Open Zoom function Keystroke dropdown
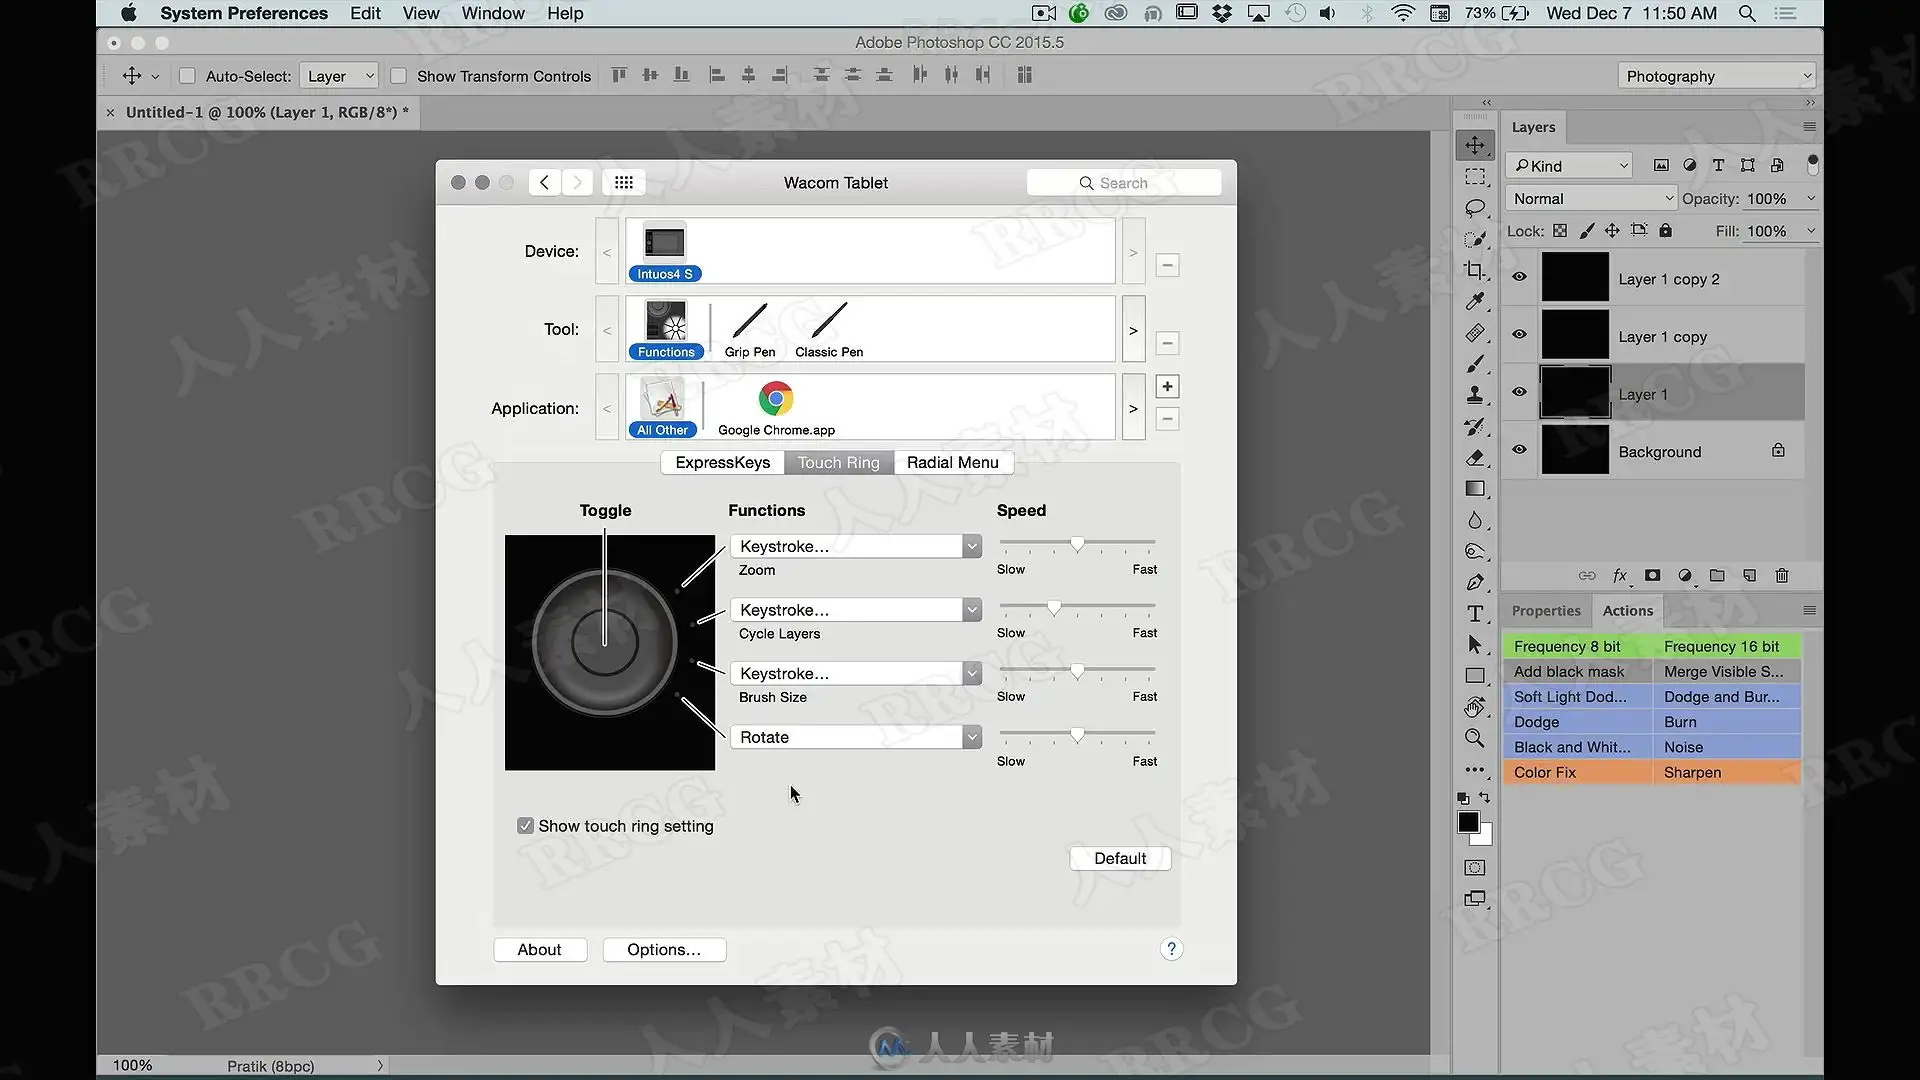The width and height of the screenshot is (1920, 1080). (x=856, y=546)
